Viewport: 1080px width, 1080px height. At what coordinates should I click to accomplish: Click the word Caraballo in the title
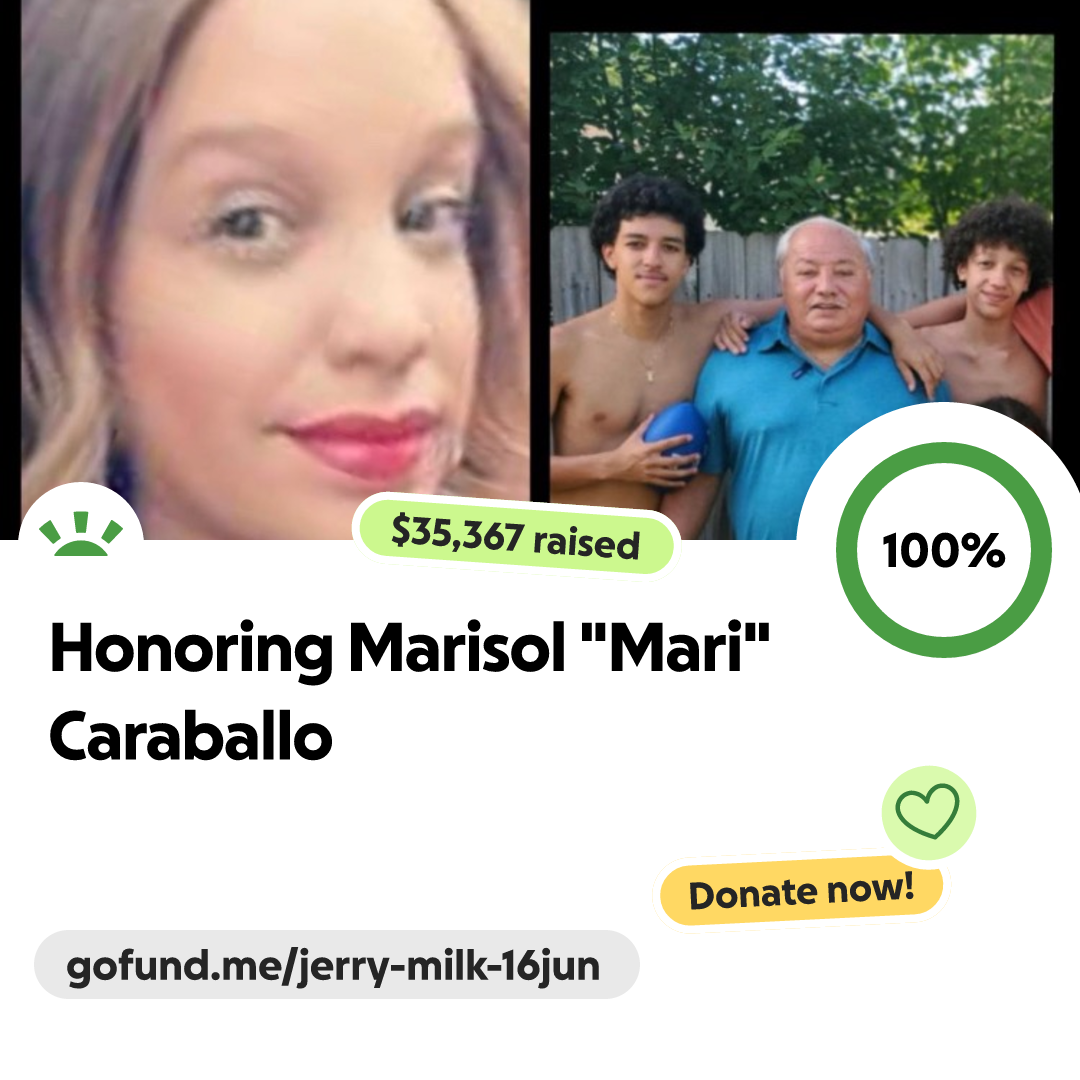(x=191, y=737)
